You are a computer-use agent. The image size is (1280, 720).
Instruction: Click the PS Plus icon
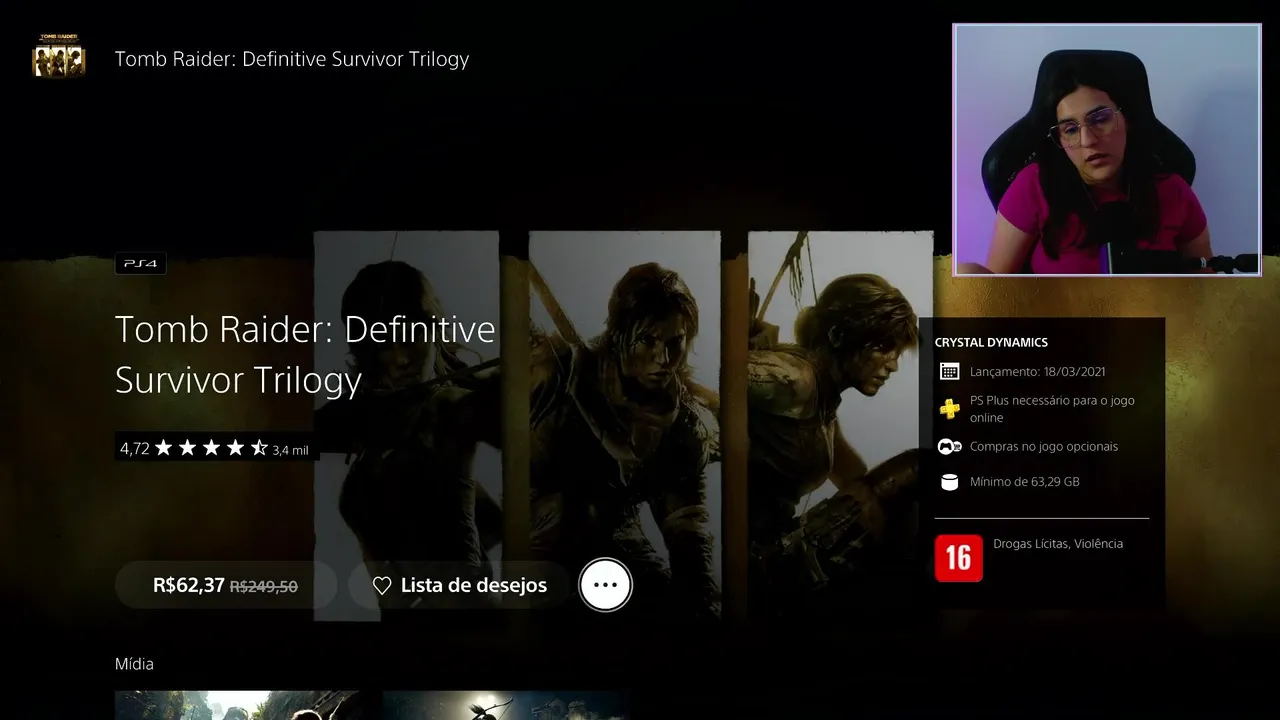[x=950, y=408]
